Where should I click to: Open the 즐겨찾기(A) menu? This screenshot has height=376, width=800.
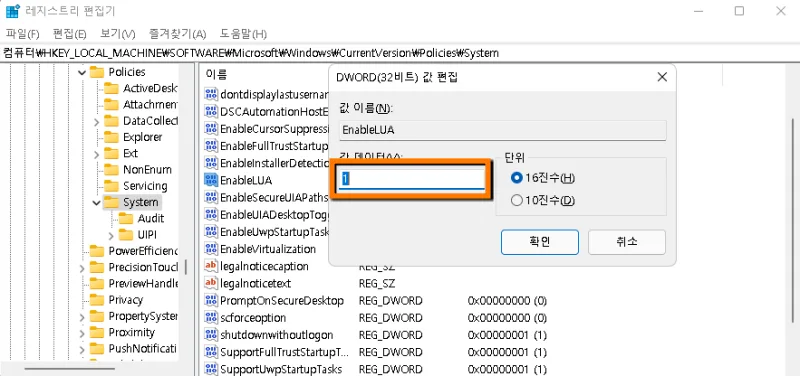pos(177,34)
